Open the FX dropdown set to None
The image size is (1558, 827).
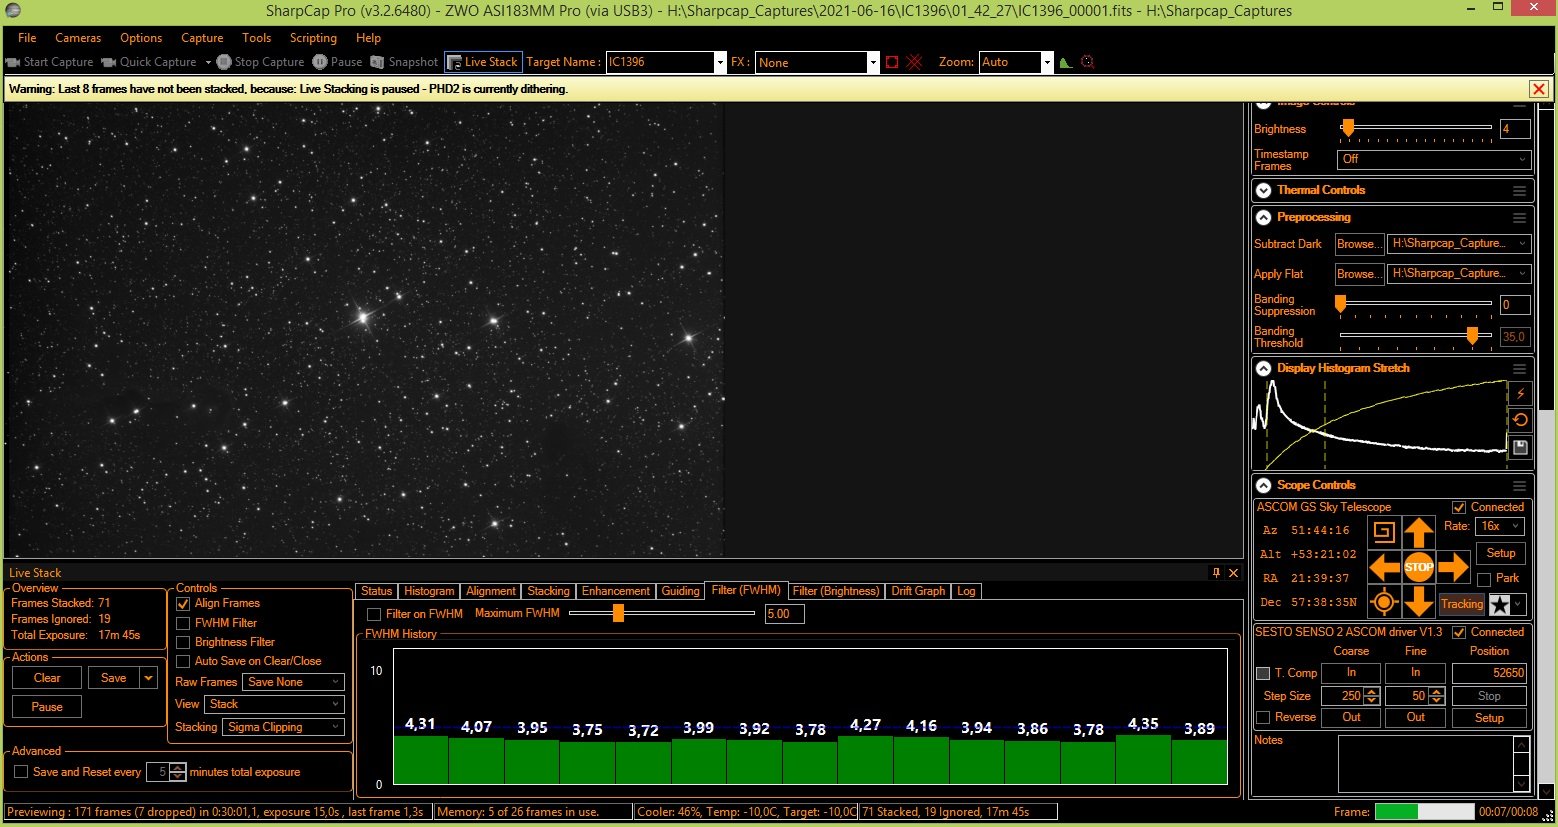(872, 62)
